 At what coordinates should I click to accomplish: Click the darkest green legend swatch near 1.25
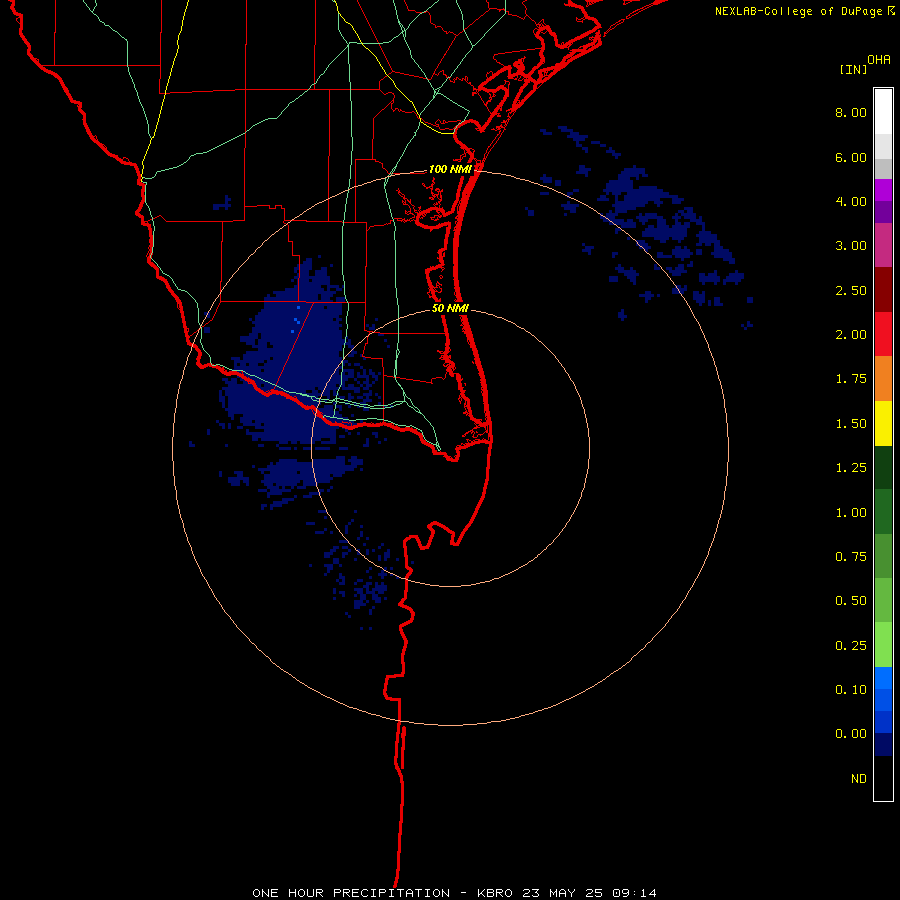point(883,468)
